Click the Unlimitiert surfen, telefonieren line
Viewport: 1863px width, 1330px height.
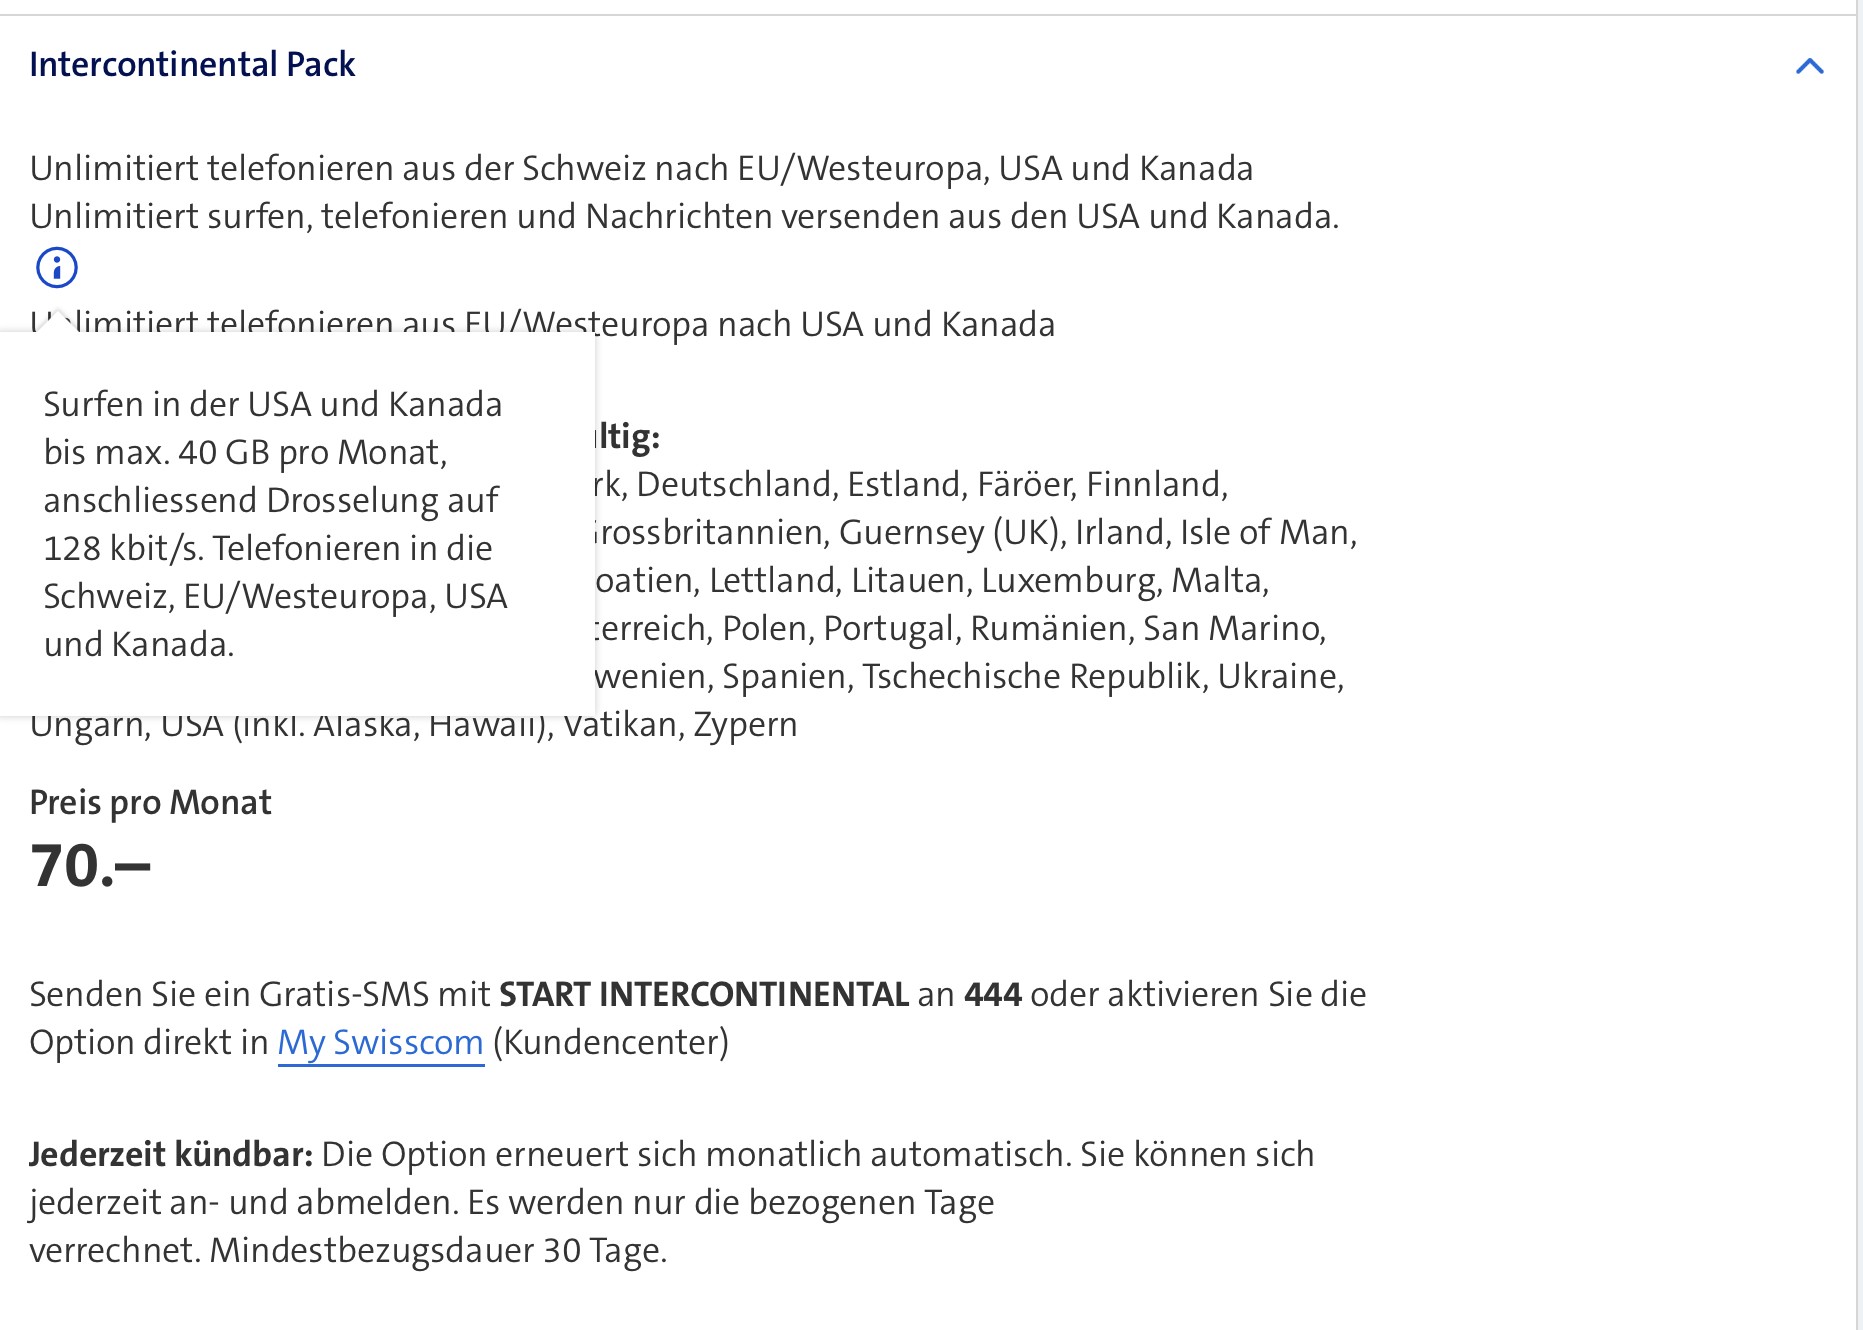coord(684,216)
